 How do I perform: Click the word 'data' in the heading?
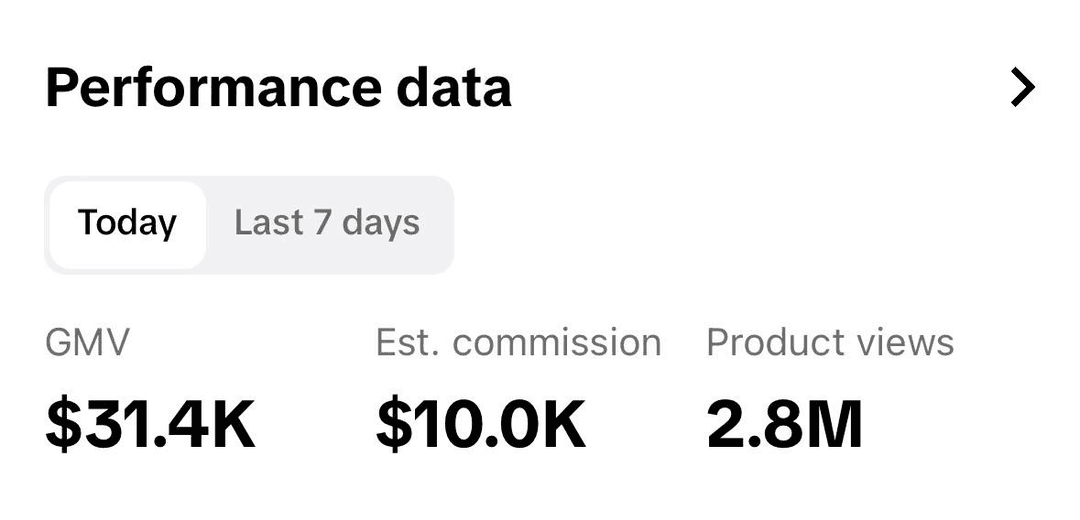454,88
